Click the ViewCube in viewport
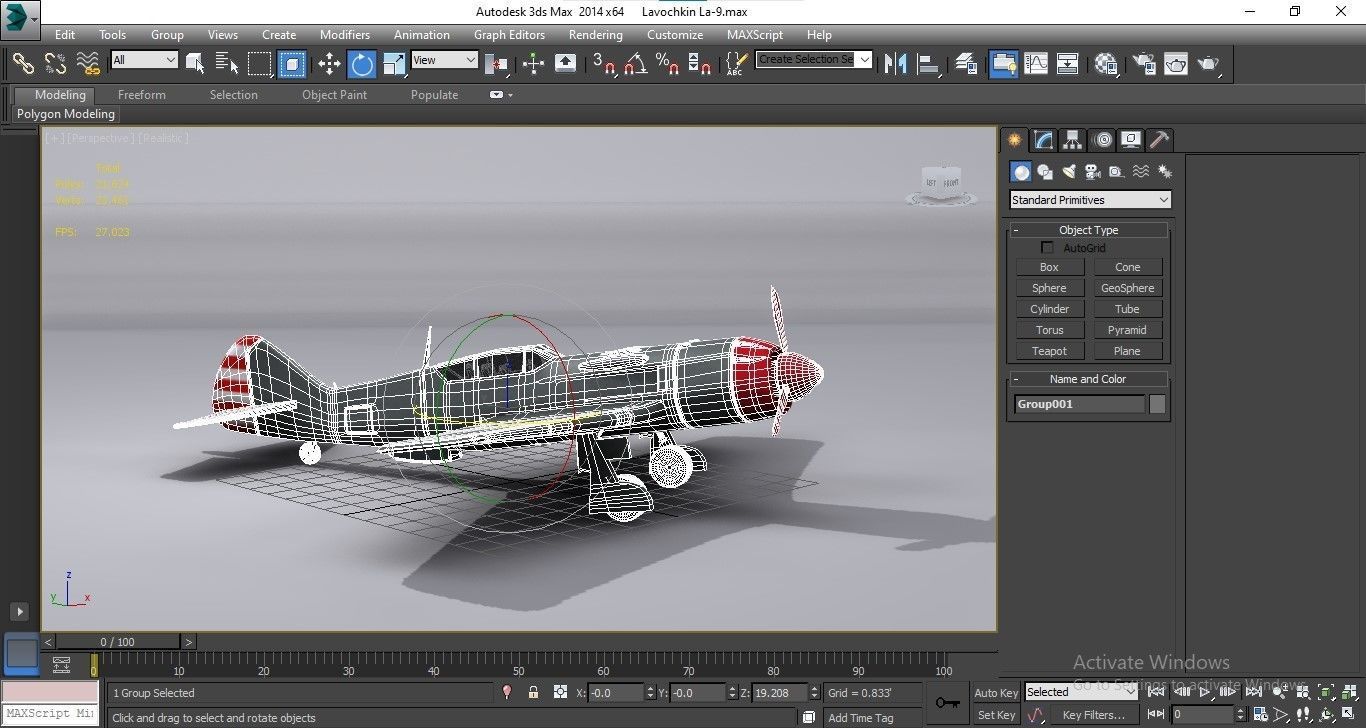The height and width of the screenshot is (728, 1366). click(941, 185)
